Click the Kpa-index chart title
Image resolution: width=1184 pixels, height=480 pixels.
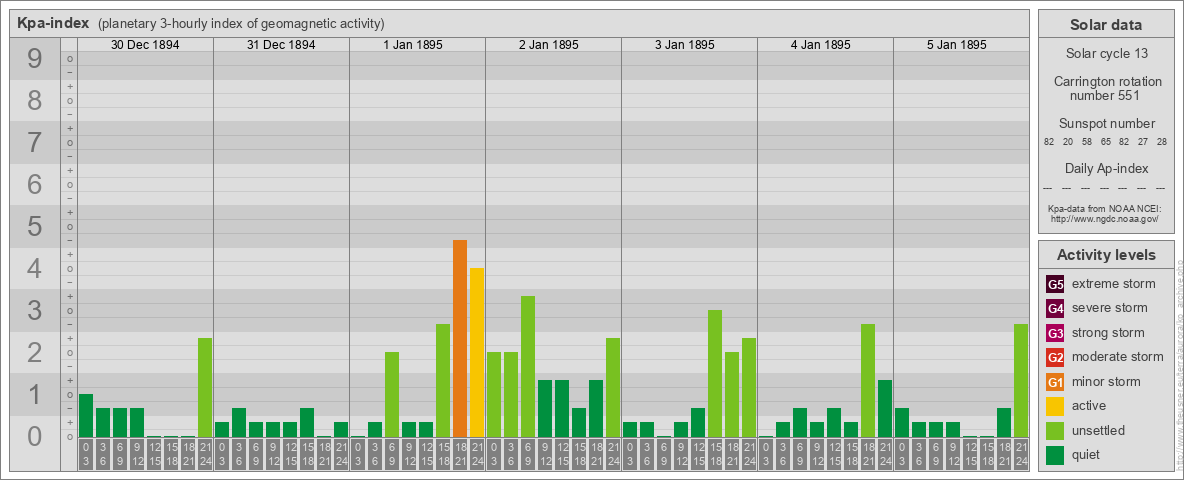[x=53, y=23]
